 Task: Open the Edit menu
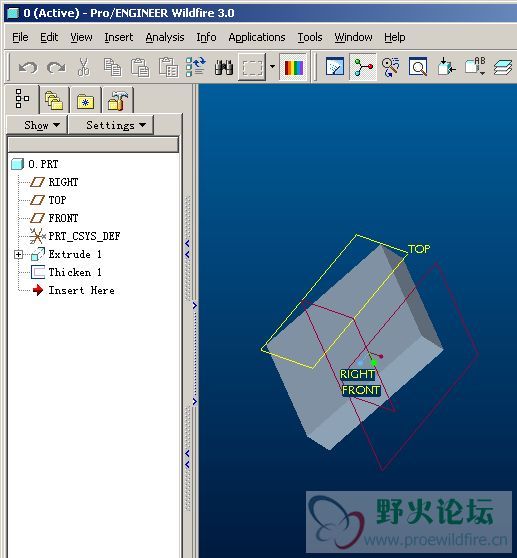[49, 37]
